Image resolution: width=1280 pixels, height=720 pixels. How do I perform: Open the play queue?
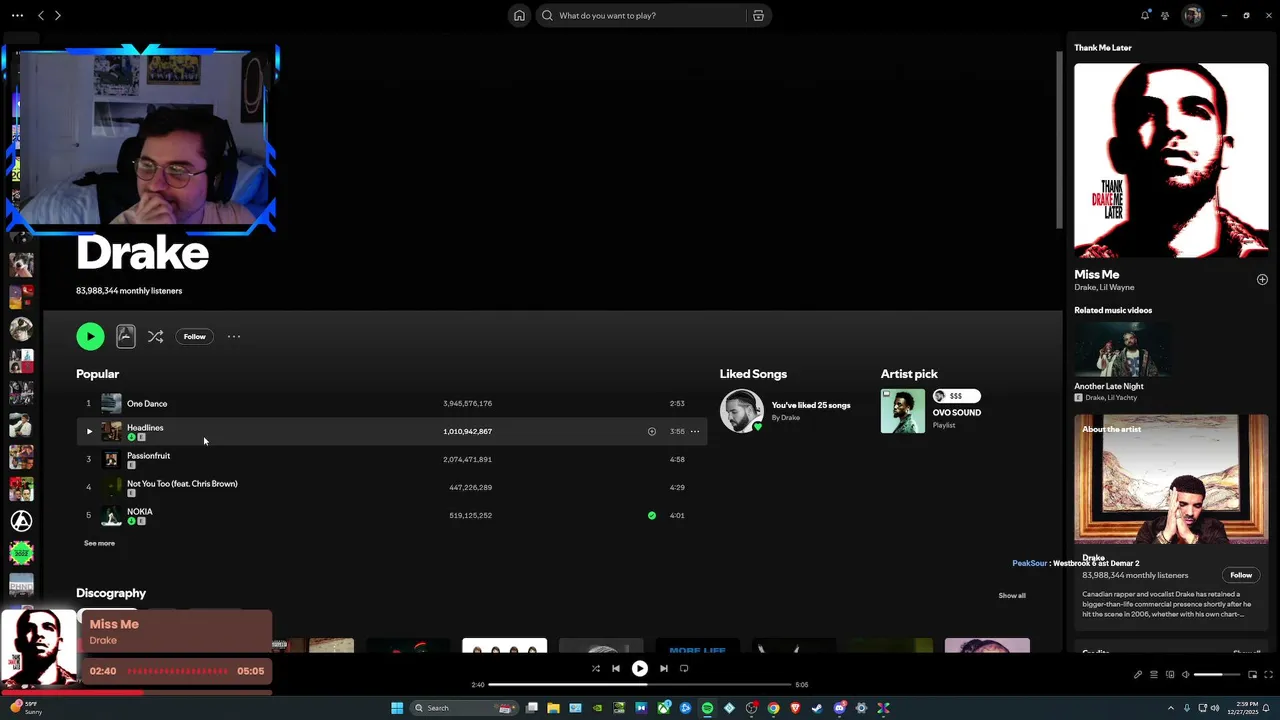click(x=1154, y=674)
